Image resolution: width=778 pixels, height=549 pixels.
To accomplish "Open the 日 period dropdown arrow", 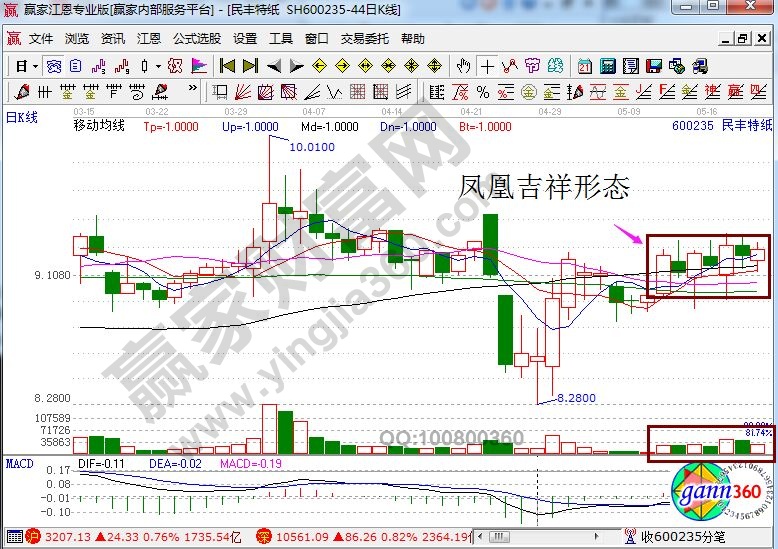I will click(x=35, y=66).
